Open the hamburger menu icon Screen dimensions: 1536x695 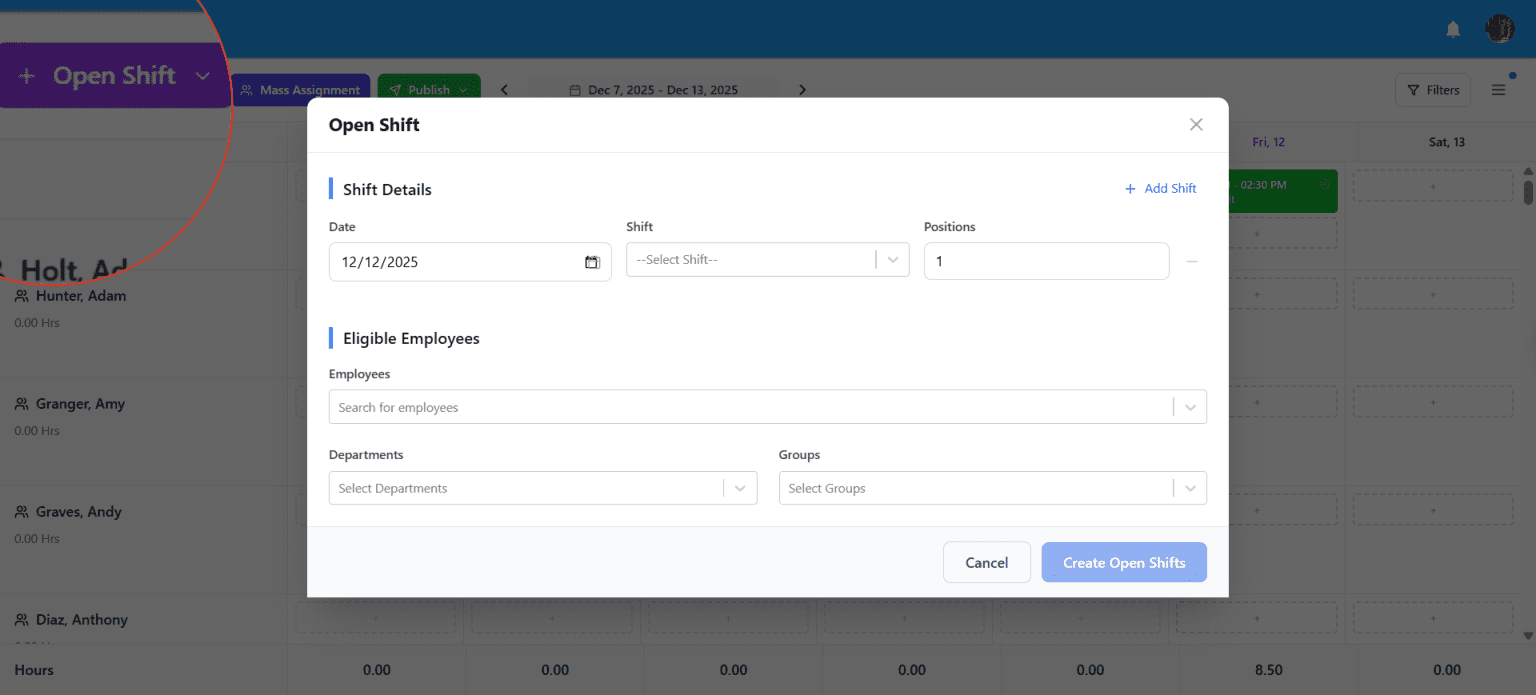(x=1498, y=90)
